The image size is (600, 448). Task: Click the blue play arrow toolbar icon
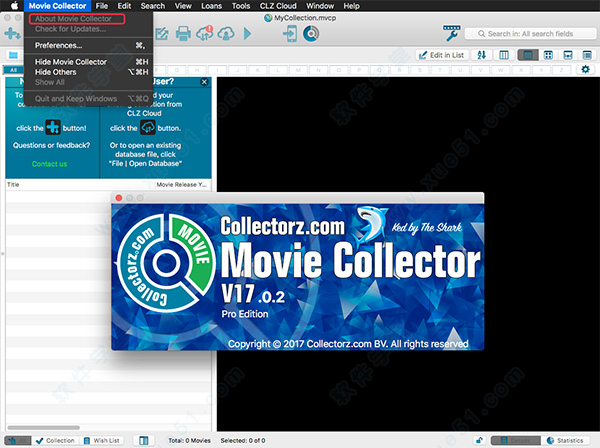pos(248,34)
